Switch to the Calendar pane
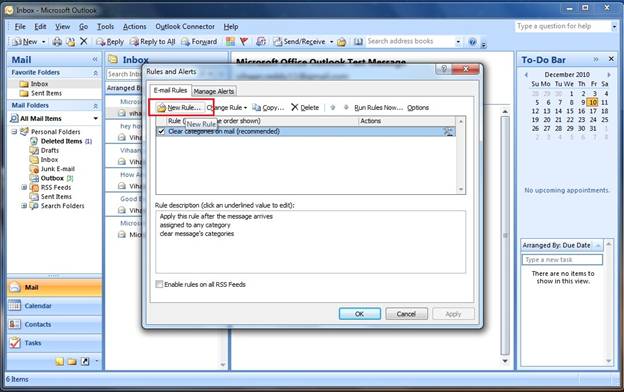The height and width of the screenshot is (392, 624). 55,306
